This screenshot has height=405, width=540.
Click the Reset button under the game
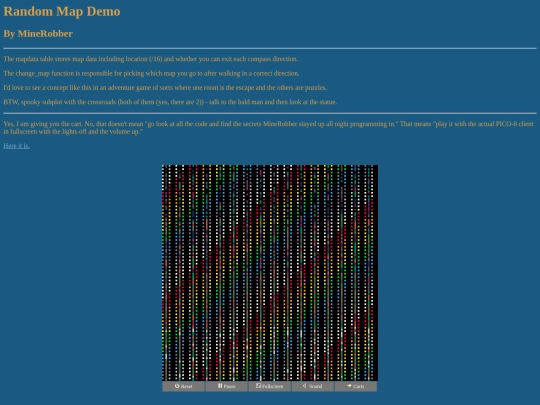click(184, 386)
